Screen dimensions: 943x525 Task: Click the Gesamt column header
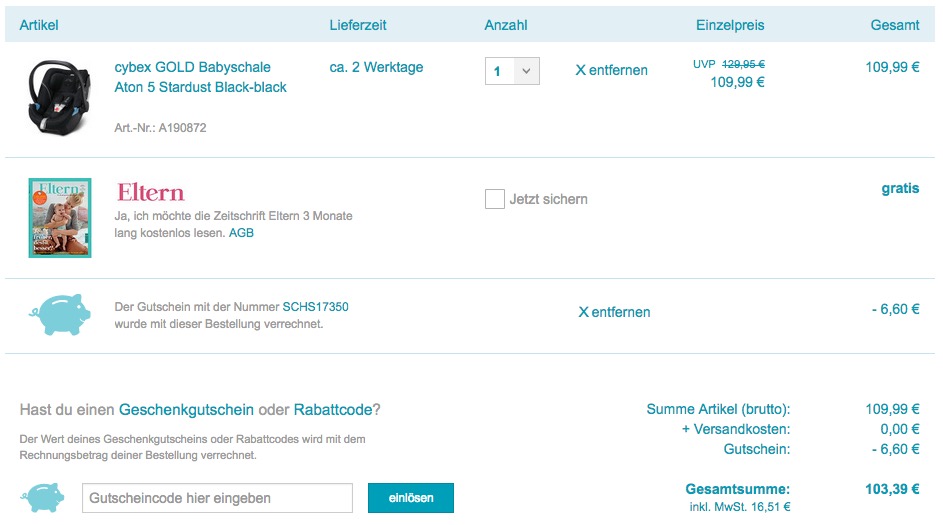point(894,25)
